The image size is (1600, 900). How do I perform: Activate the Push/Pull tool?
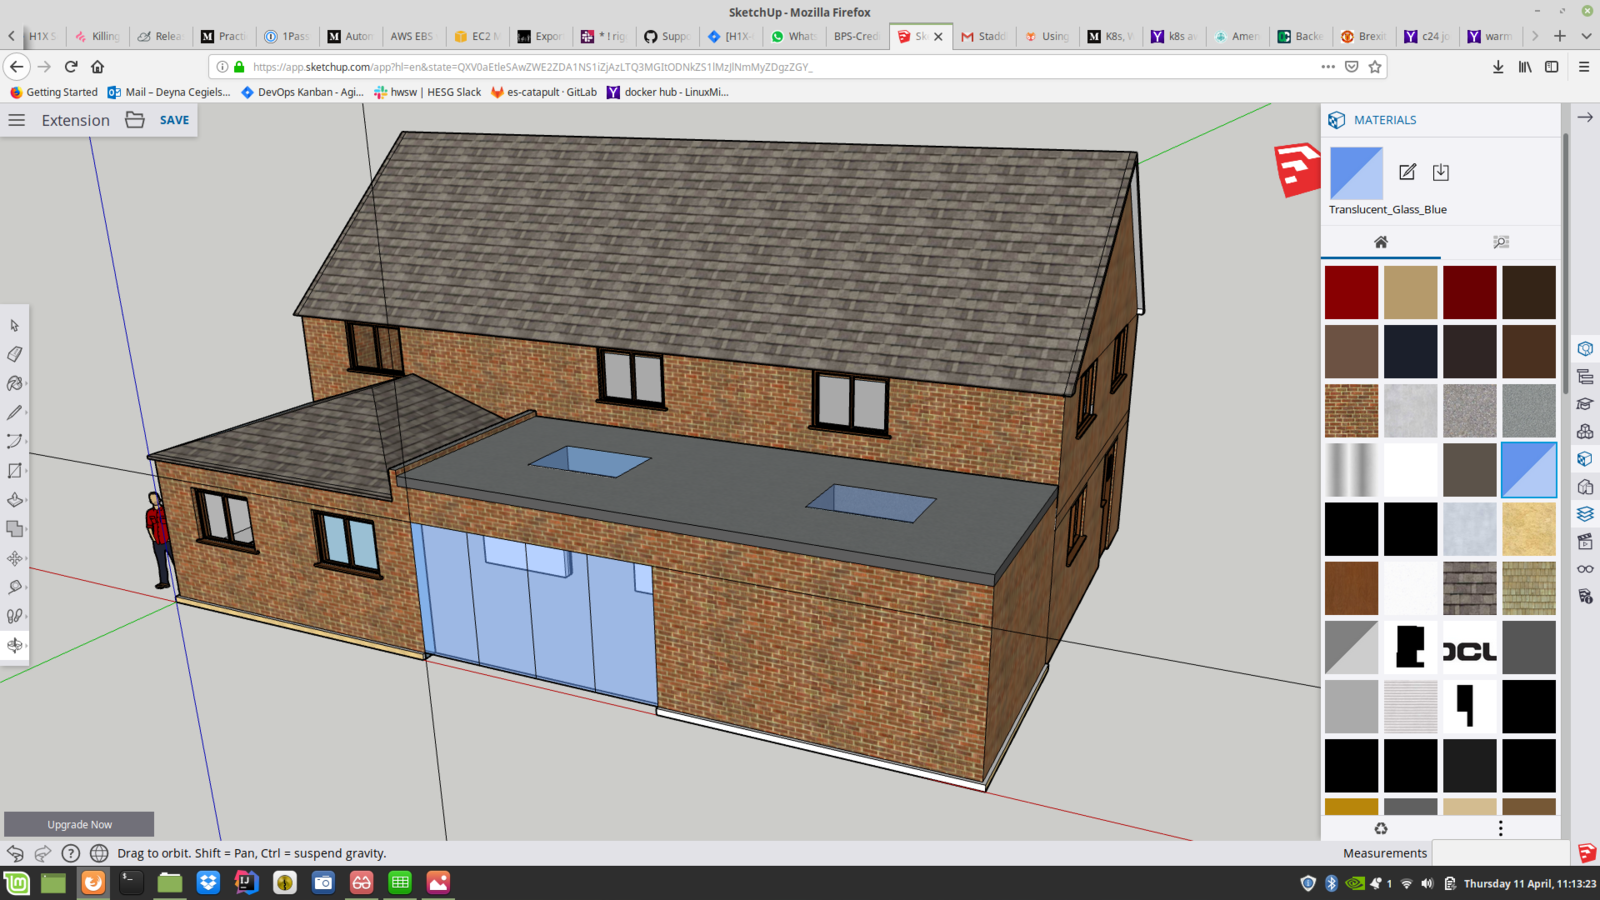(x=15, y=499)
